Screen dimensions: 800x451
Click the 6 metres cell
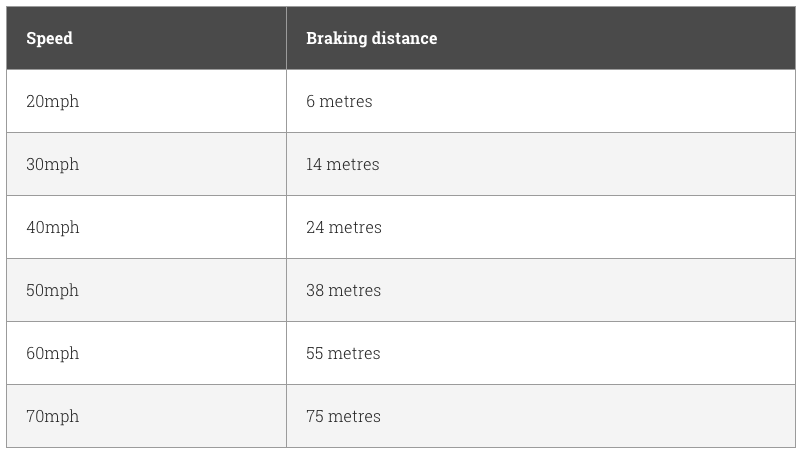(x=339, y=101)
